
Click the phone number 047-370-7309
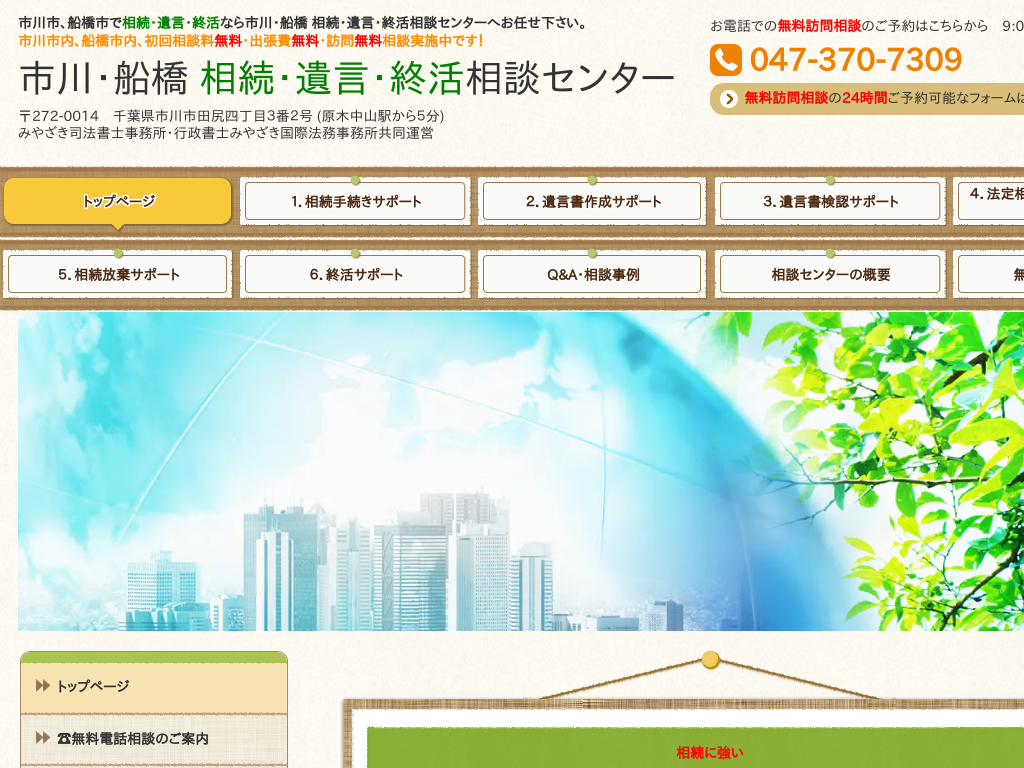coord(856,60)
